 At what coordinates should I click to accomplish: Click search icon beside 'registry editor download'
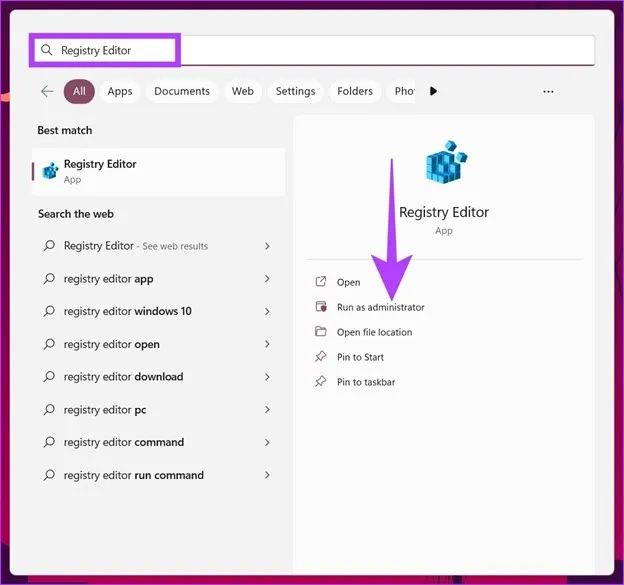(49, 376)
